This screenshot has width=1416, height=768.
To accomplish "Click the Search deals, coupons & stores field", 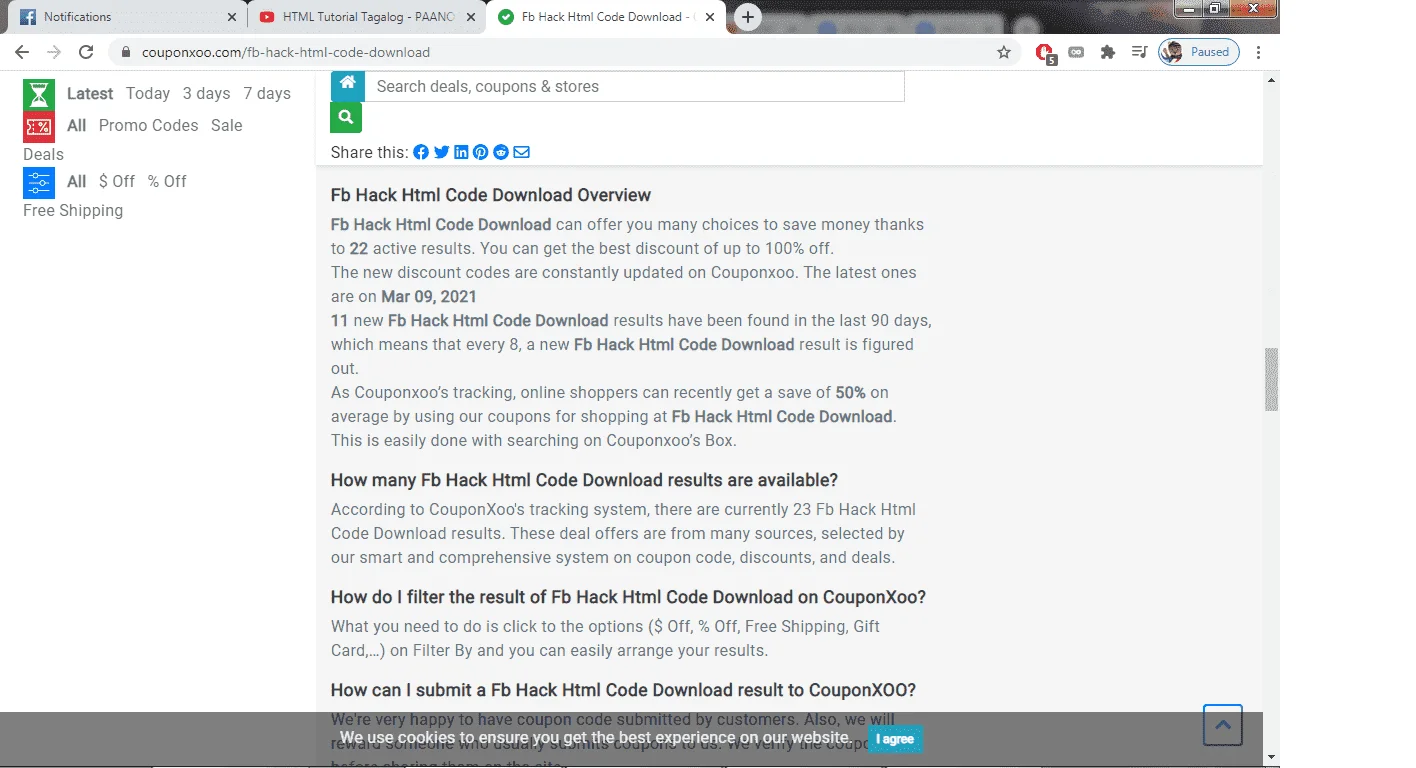I will coord(634,86).
